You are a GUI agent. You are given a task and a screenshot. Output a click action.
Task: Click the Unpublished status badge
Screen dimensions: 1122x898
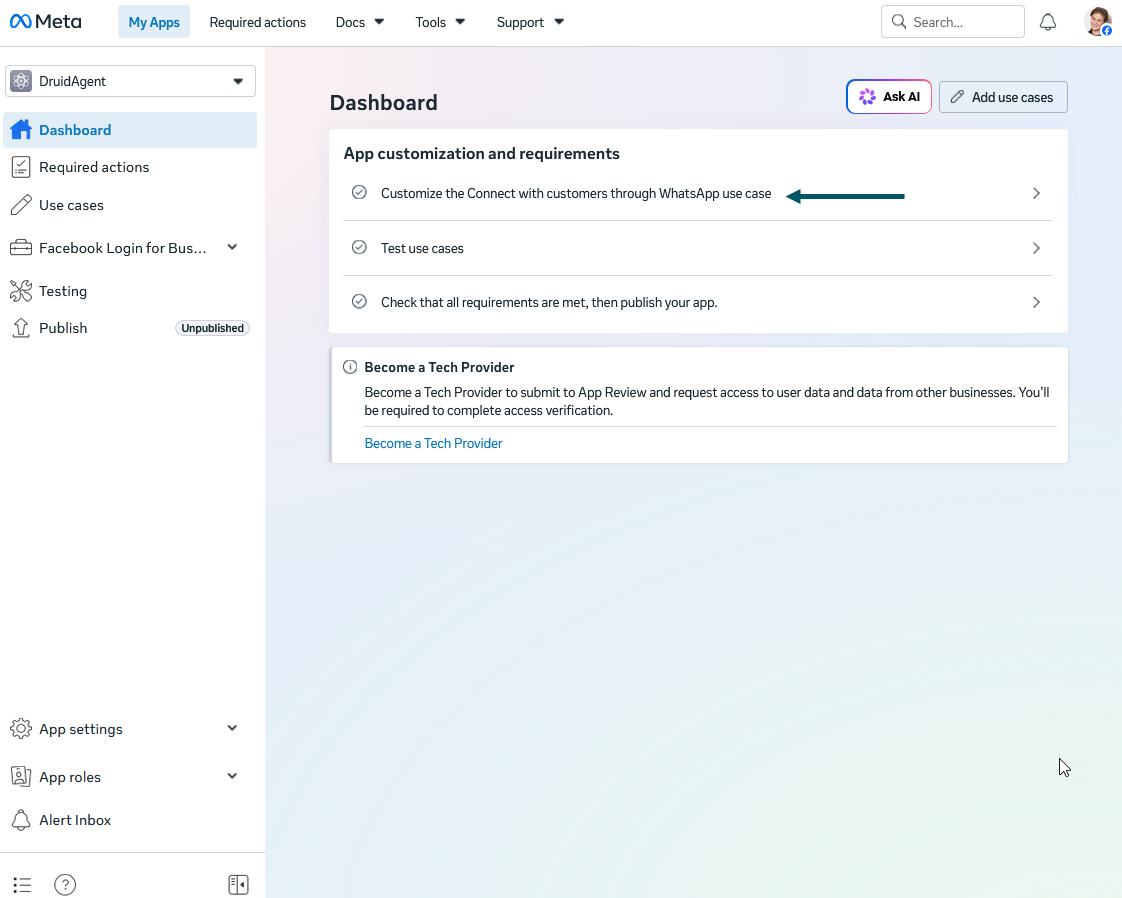coord(212,328)
